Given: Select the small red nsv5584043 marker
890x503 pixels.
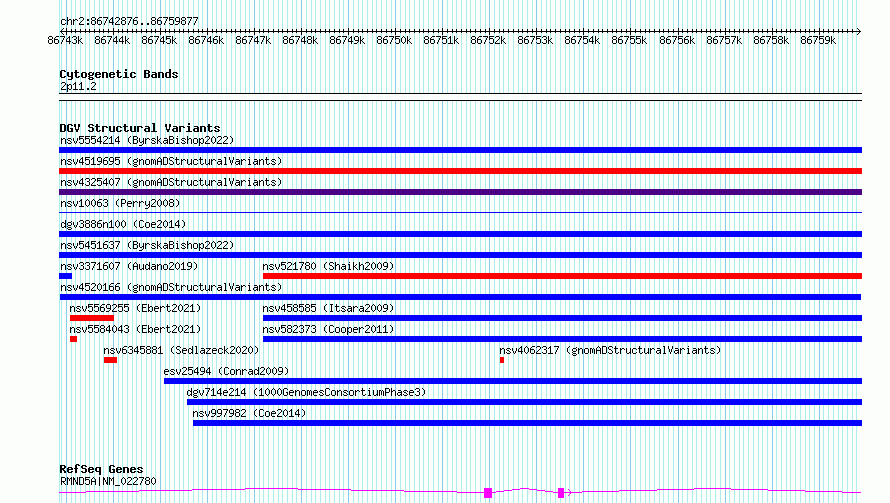Looking at the screenshot, I should click(73, 339).
